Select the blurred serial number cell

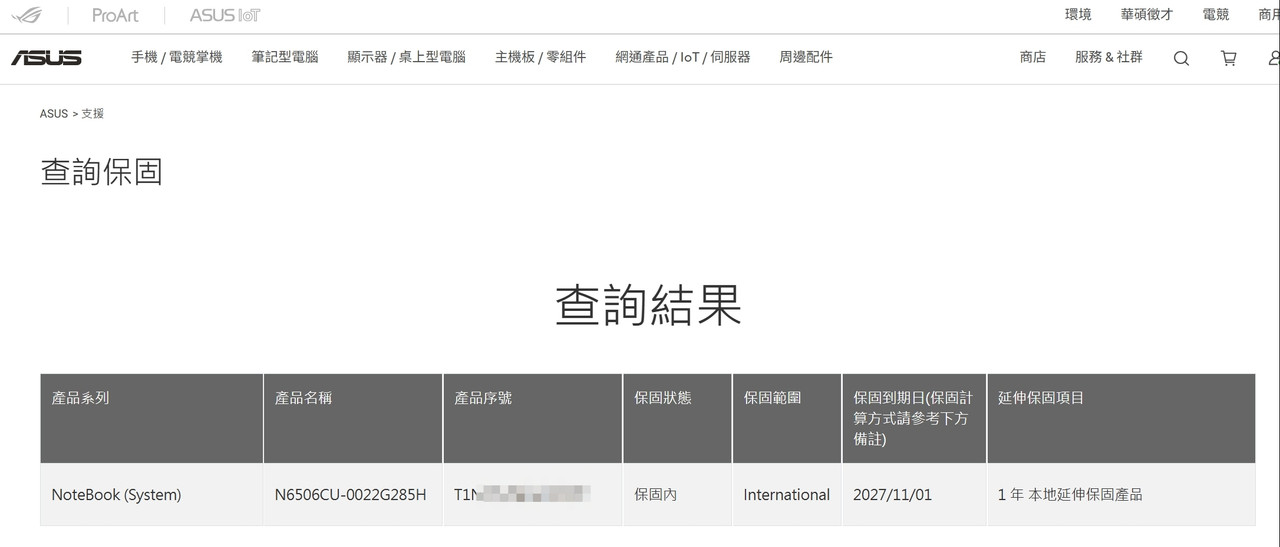(x=533, y=495)
